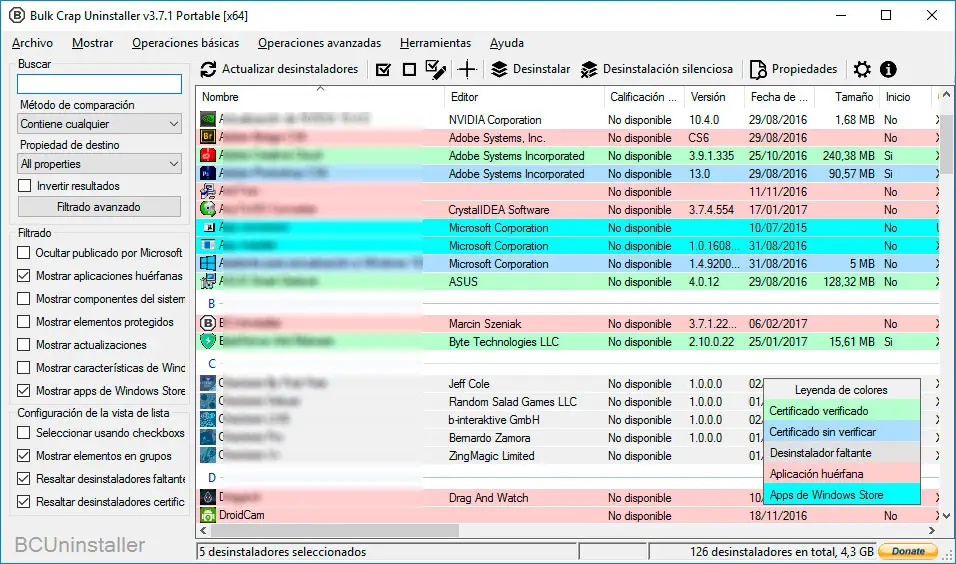Viewport: 956px width, 564px height.
Task: Click the Random Salad Games row app icon
Action: pos(208,401)
